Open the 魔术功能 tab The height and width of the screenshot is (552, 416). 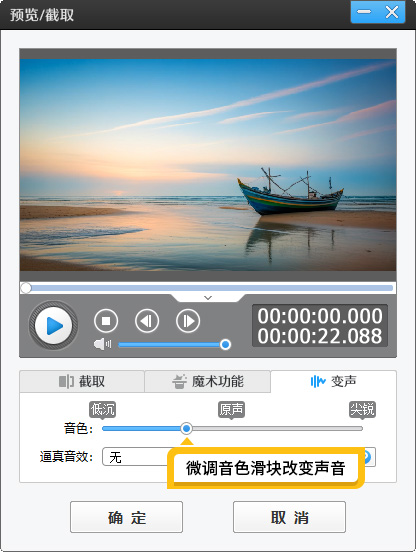point(208,381)
